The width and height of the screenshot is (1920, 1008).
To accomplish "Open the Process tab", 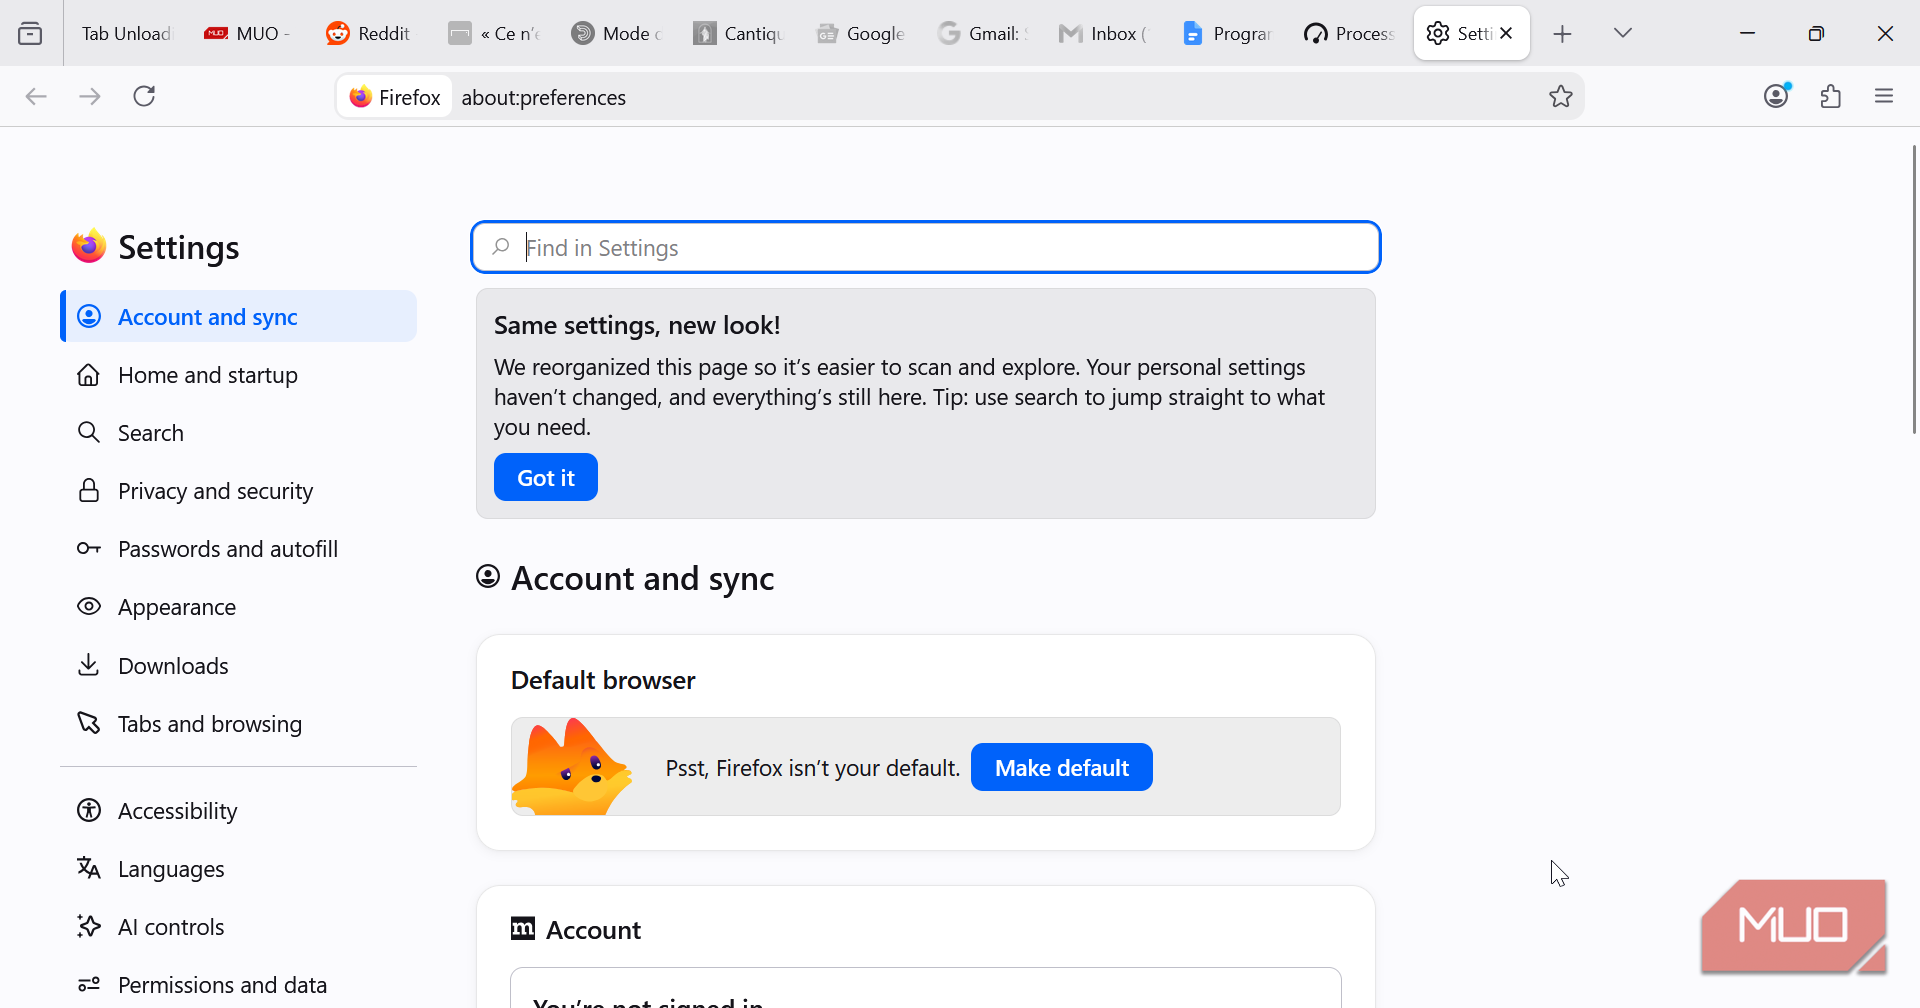I will pyautogui.click(x=1349, y=33).
